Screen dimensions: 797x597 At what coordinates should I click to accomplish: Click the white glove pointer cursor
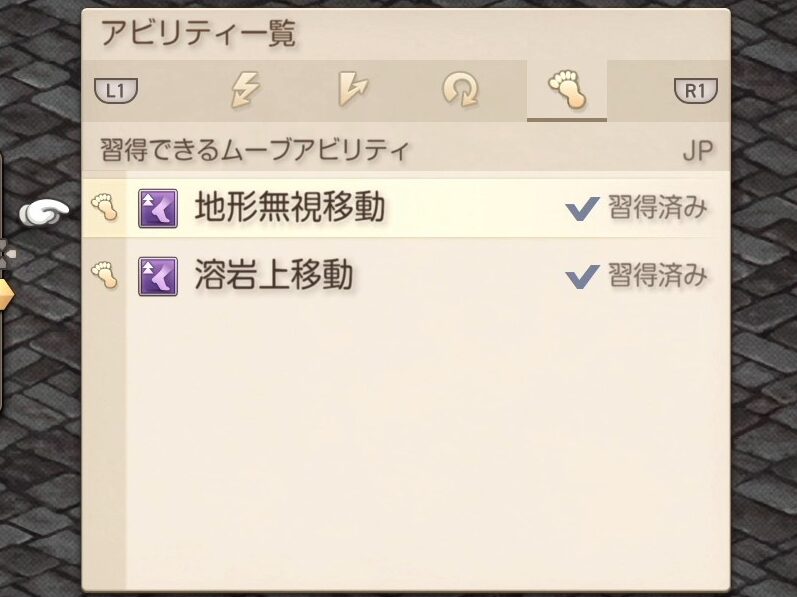pyautogui.click(x=47, y=211)
